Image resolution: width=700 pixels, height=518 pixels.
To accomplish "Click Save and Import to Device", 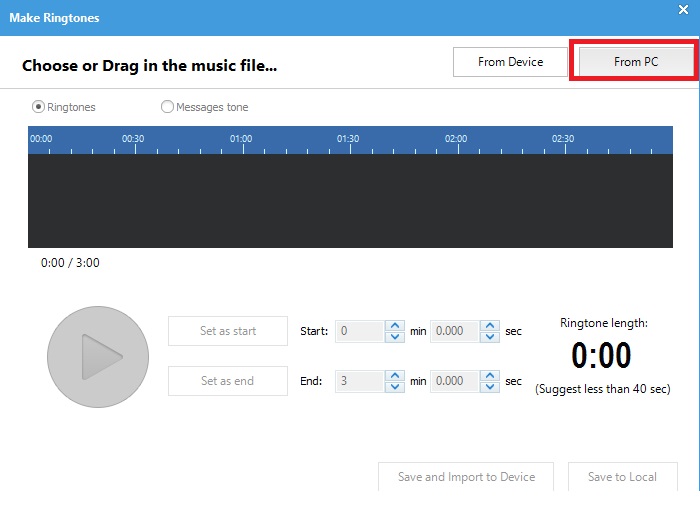I will pyautogui.click(x=466, y=477).
